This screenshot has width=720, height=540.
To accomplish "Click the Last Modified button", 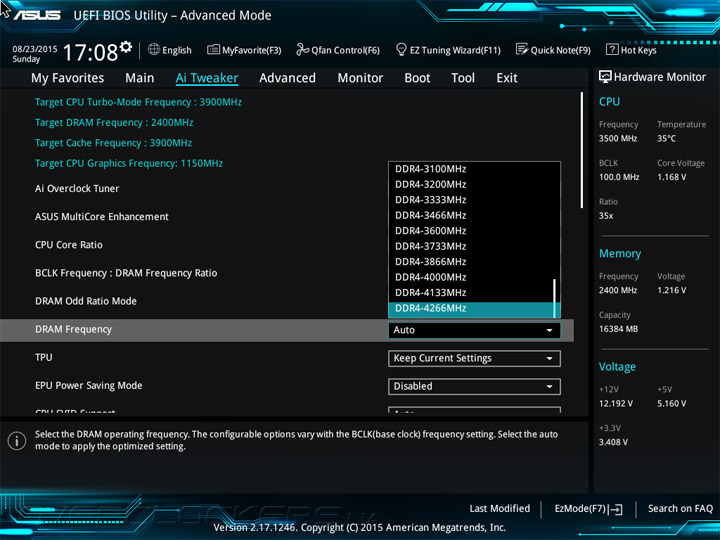I will click(500, 509).
